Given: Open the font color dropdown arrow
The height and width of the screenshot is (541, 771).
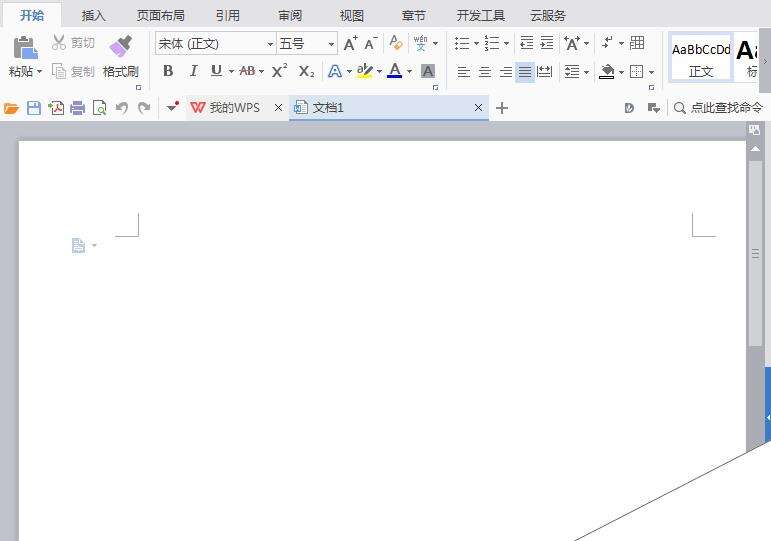Looking at the screenshot, I should click(x=409, y=72).
